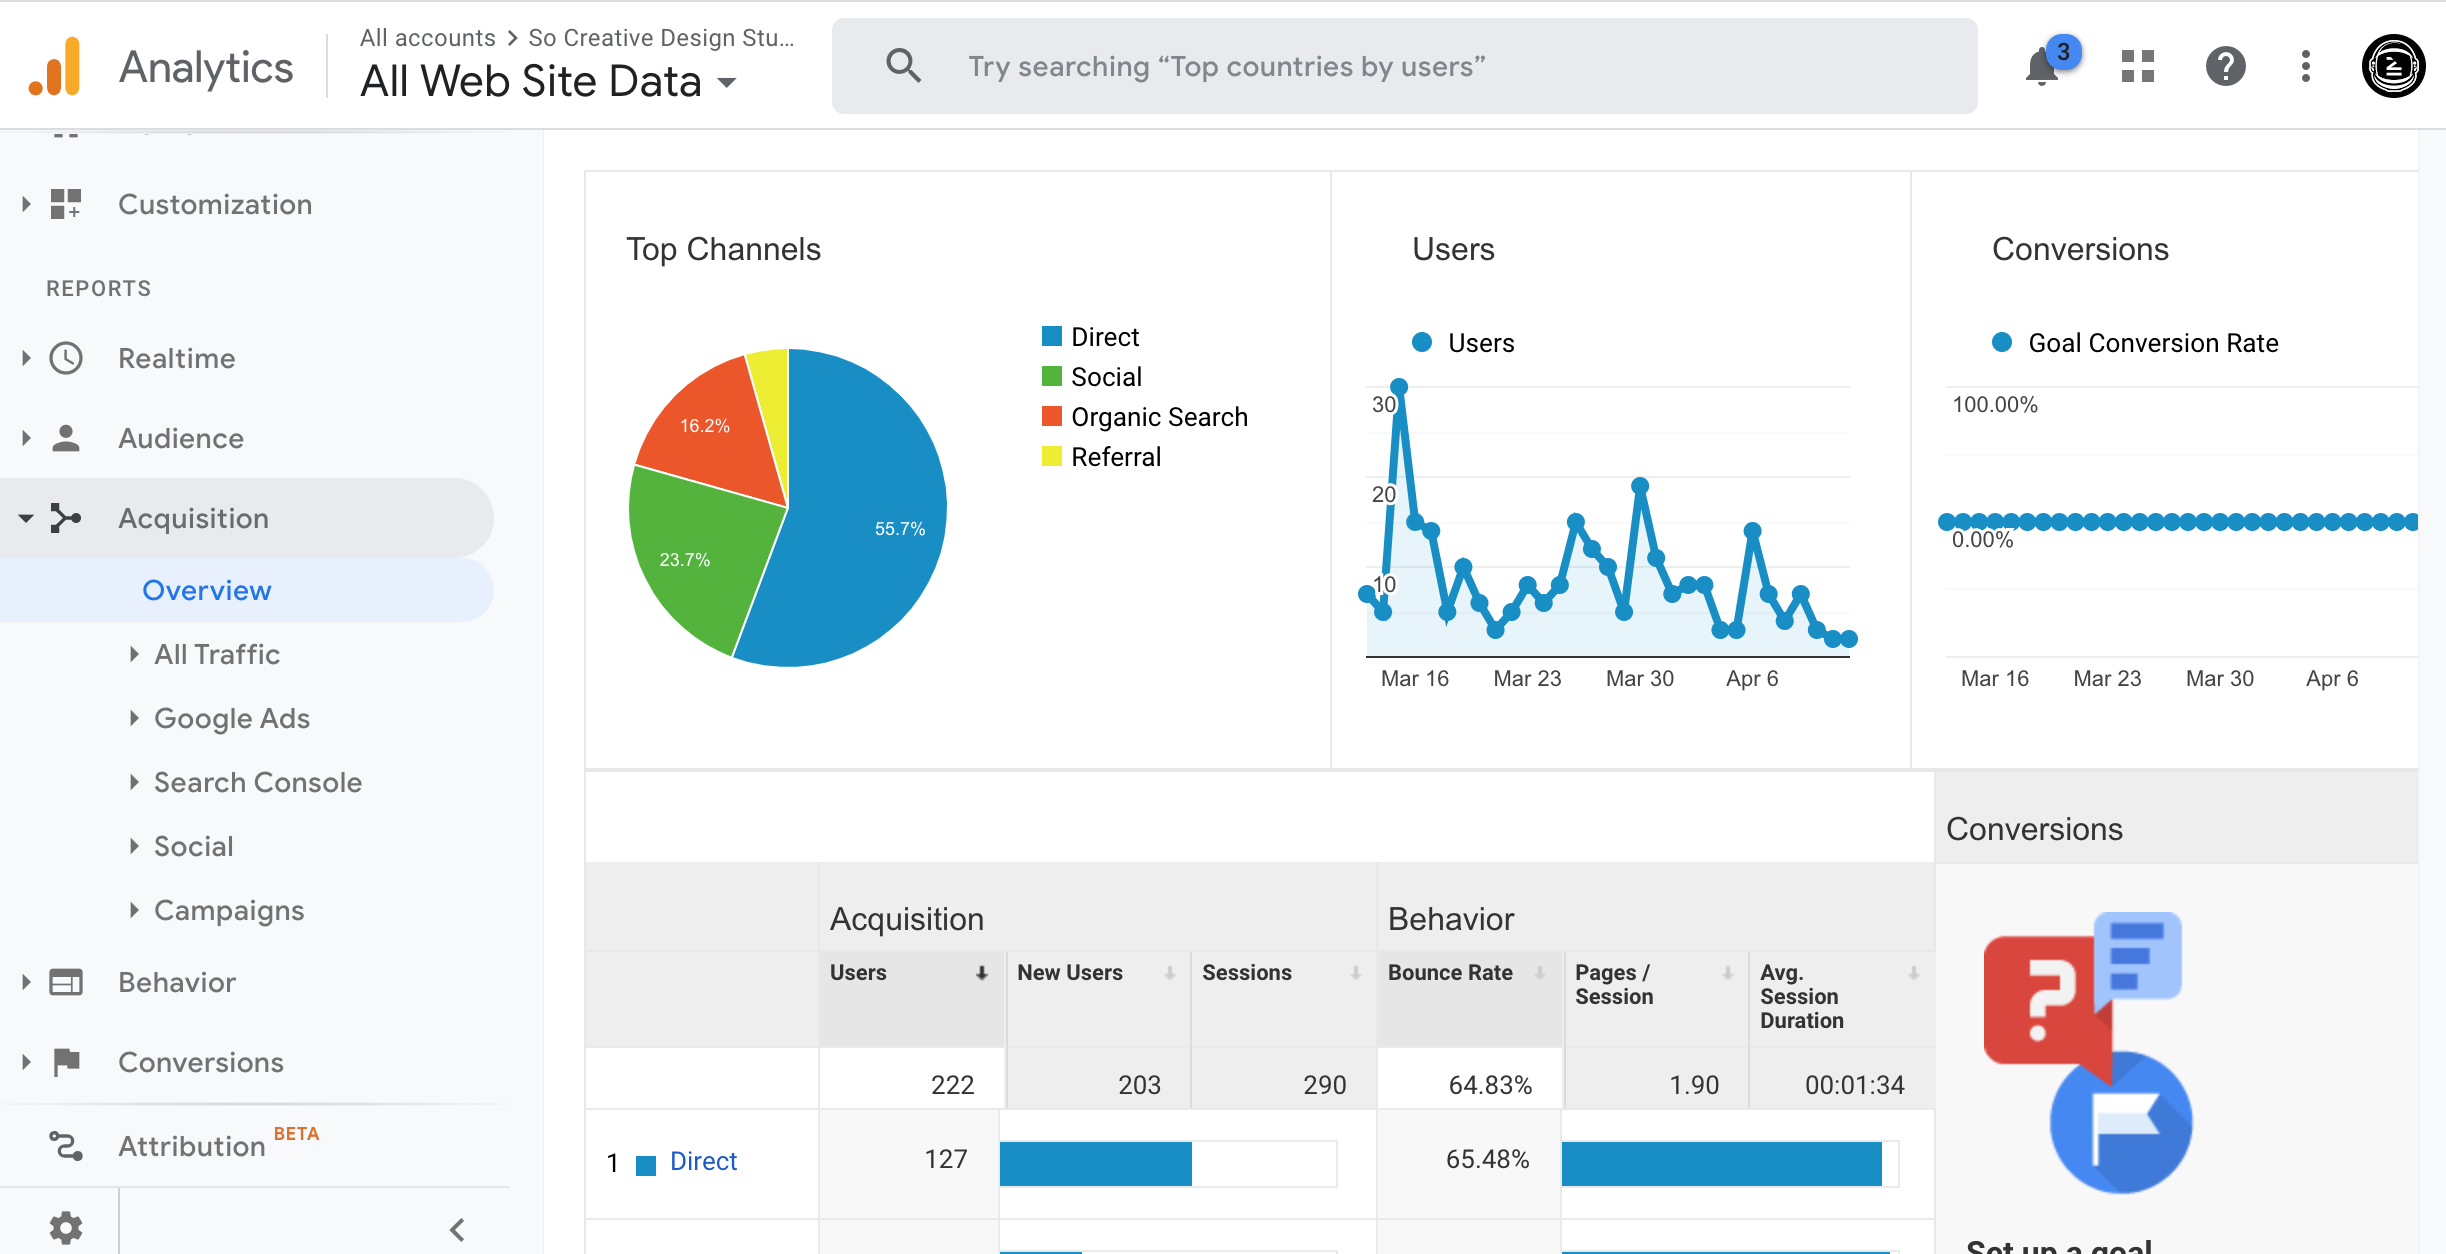The height and width of the screenshot is (1254, 2446).
Task: Click the orange Organic Search legend swatch
Action: coord(1051,416)
